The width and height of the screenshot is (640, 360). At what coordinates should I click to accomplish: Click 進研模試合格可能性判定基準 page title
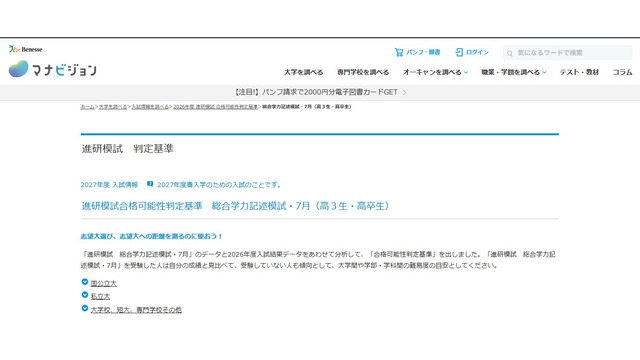click(235, 206)
